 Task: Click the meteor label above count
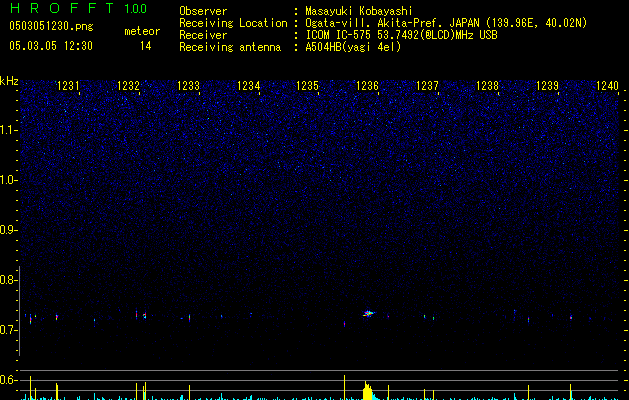click(x=142, y=31)
